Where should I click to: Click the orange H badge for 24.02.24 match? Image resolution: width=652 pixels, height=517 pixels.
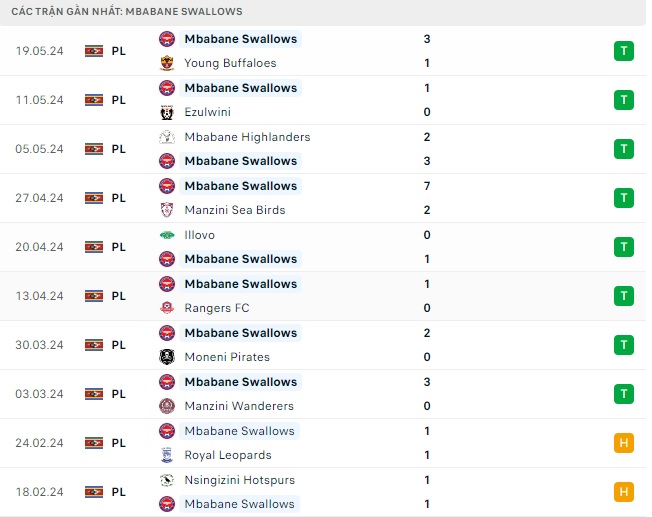coord(624,442)
